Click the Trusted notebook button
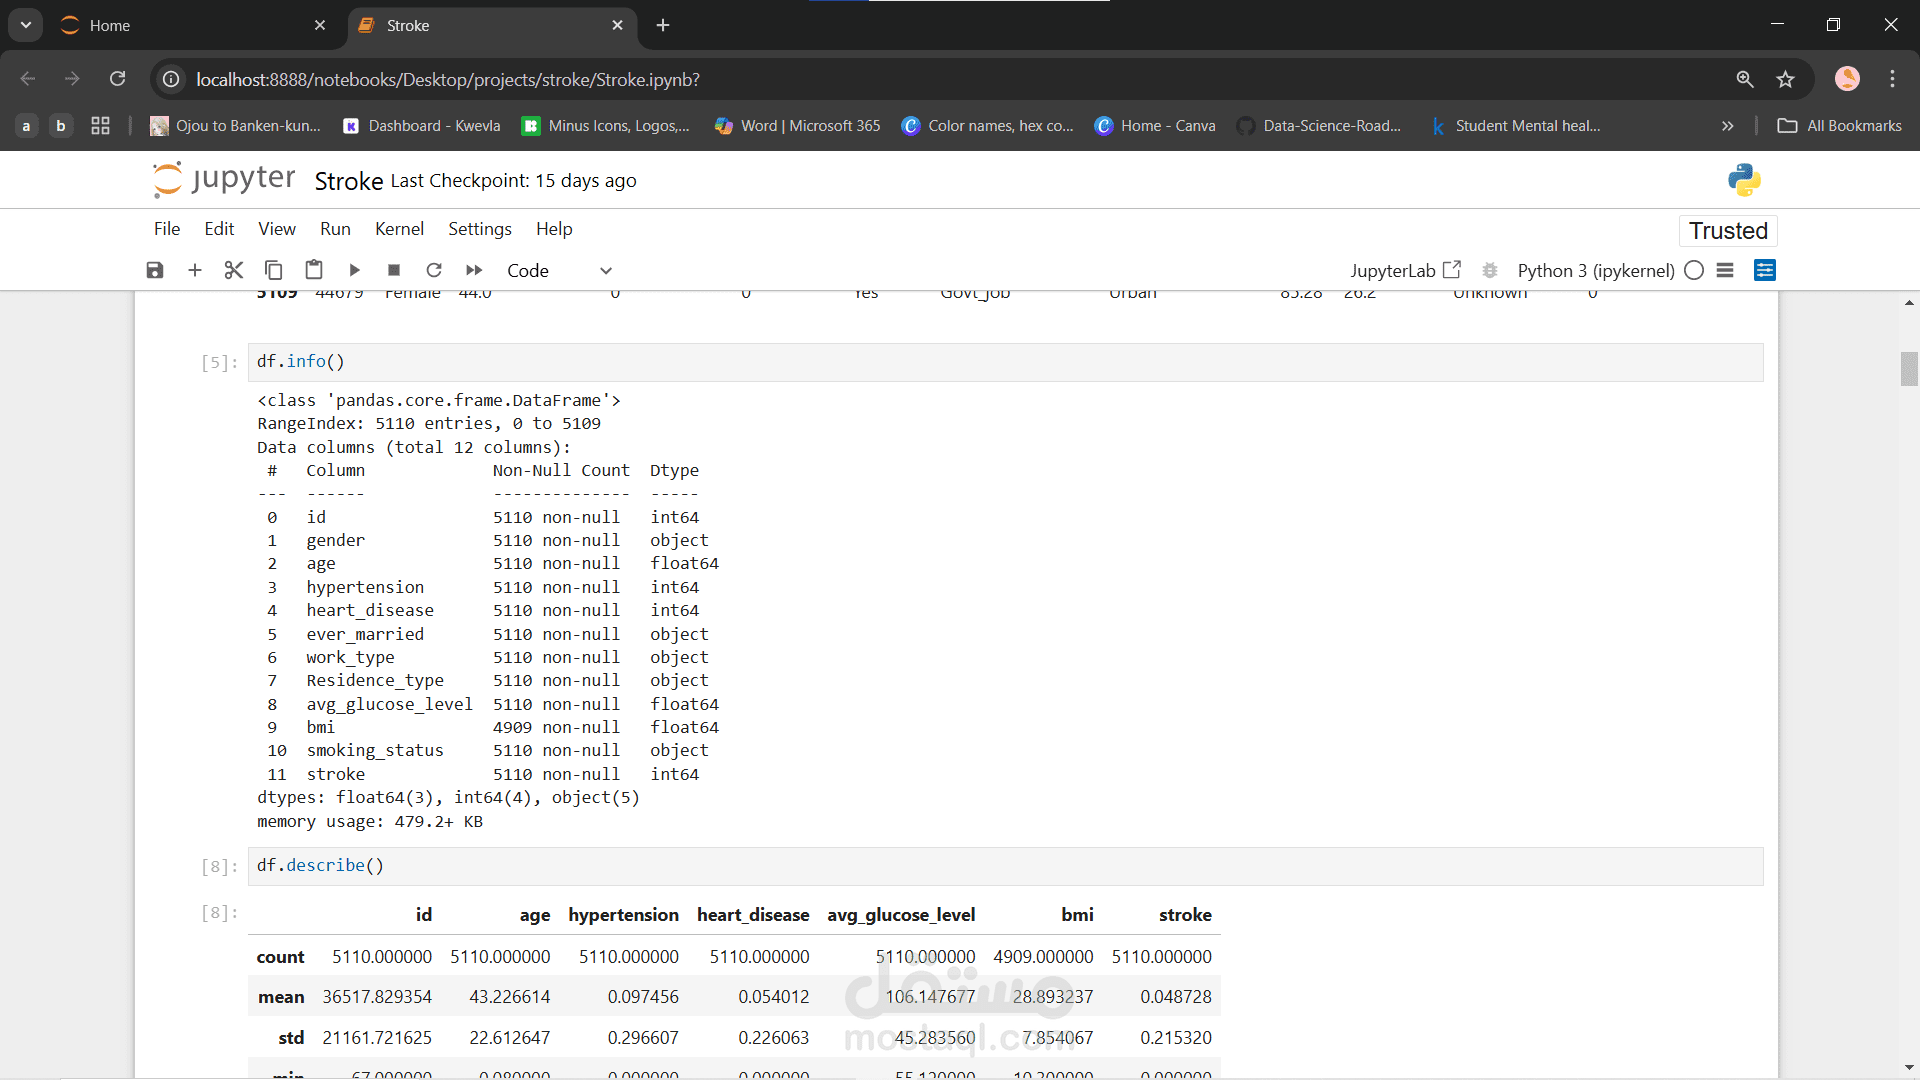This screenshot has height=1080, width=1920. (1728, 231)
